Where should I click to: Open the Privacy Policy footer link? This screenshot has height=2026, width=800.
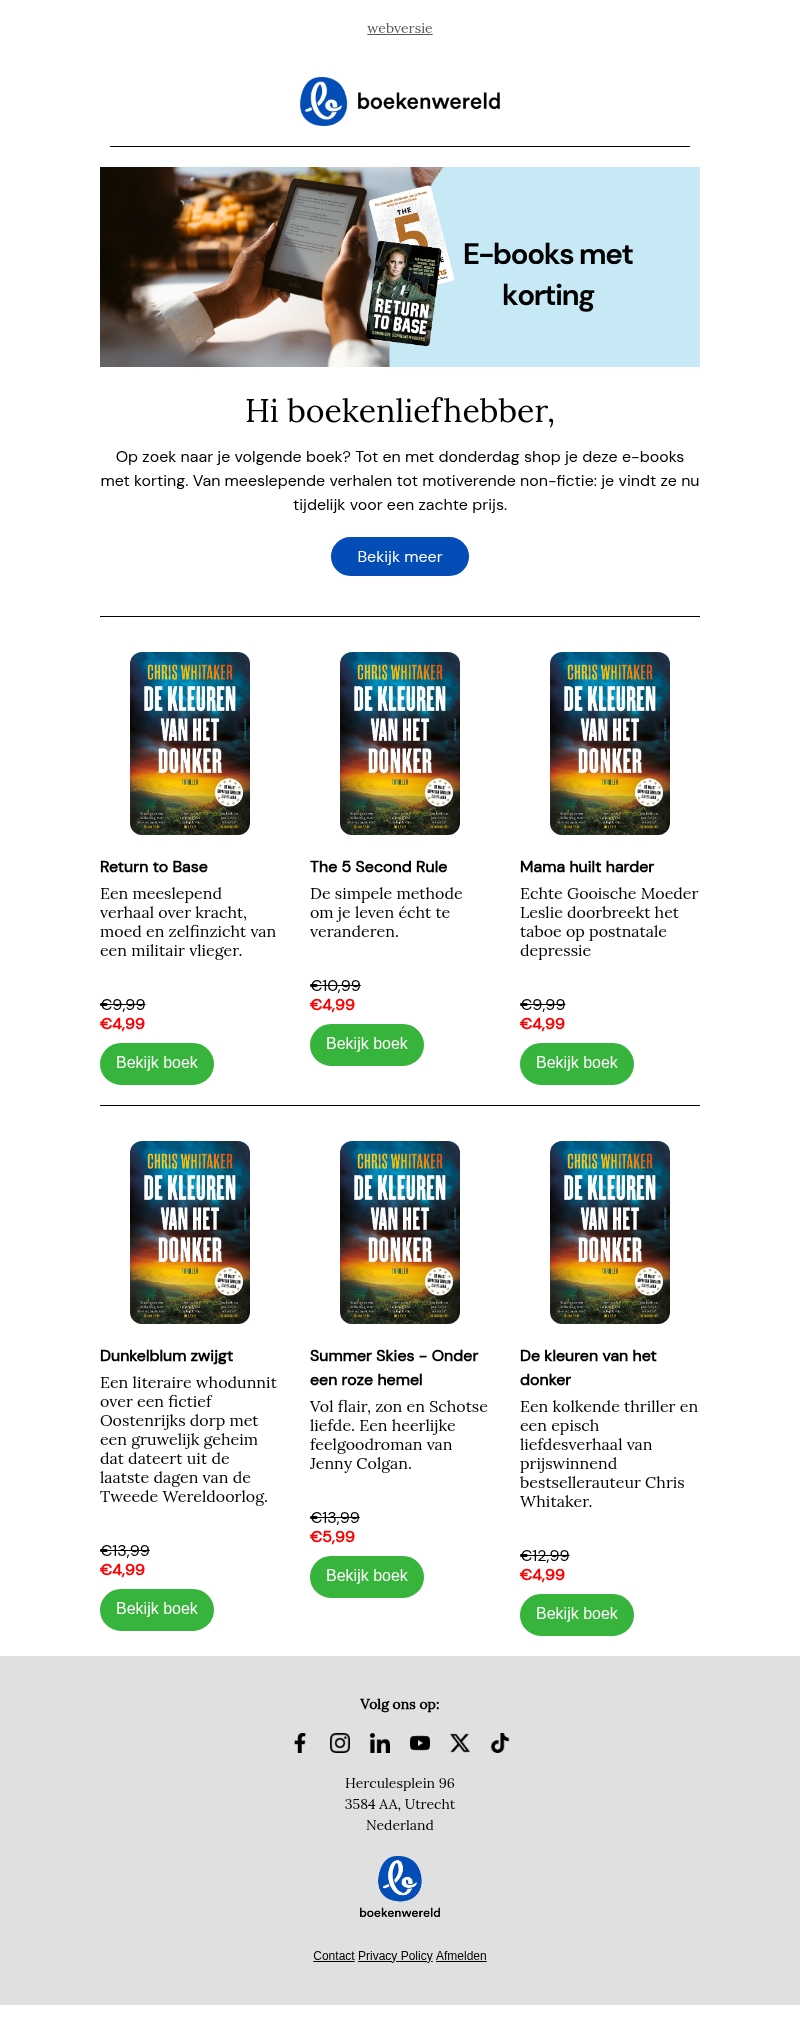395,1955
